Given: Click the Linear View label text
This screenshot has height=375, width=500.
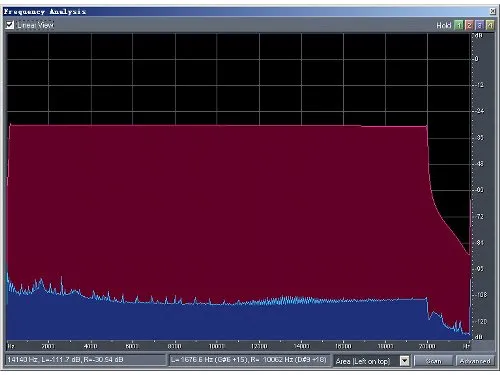Looking at the screenshot, I should click(x=35, y=25).
